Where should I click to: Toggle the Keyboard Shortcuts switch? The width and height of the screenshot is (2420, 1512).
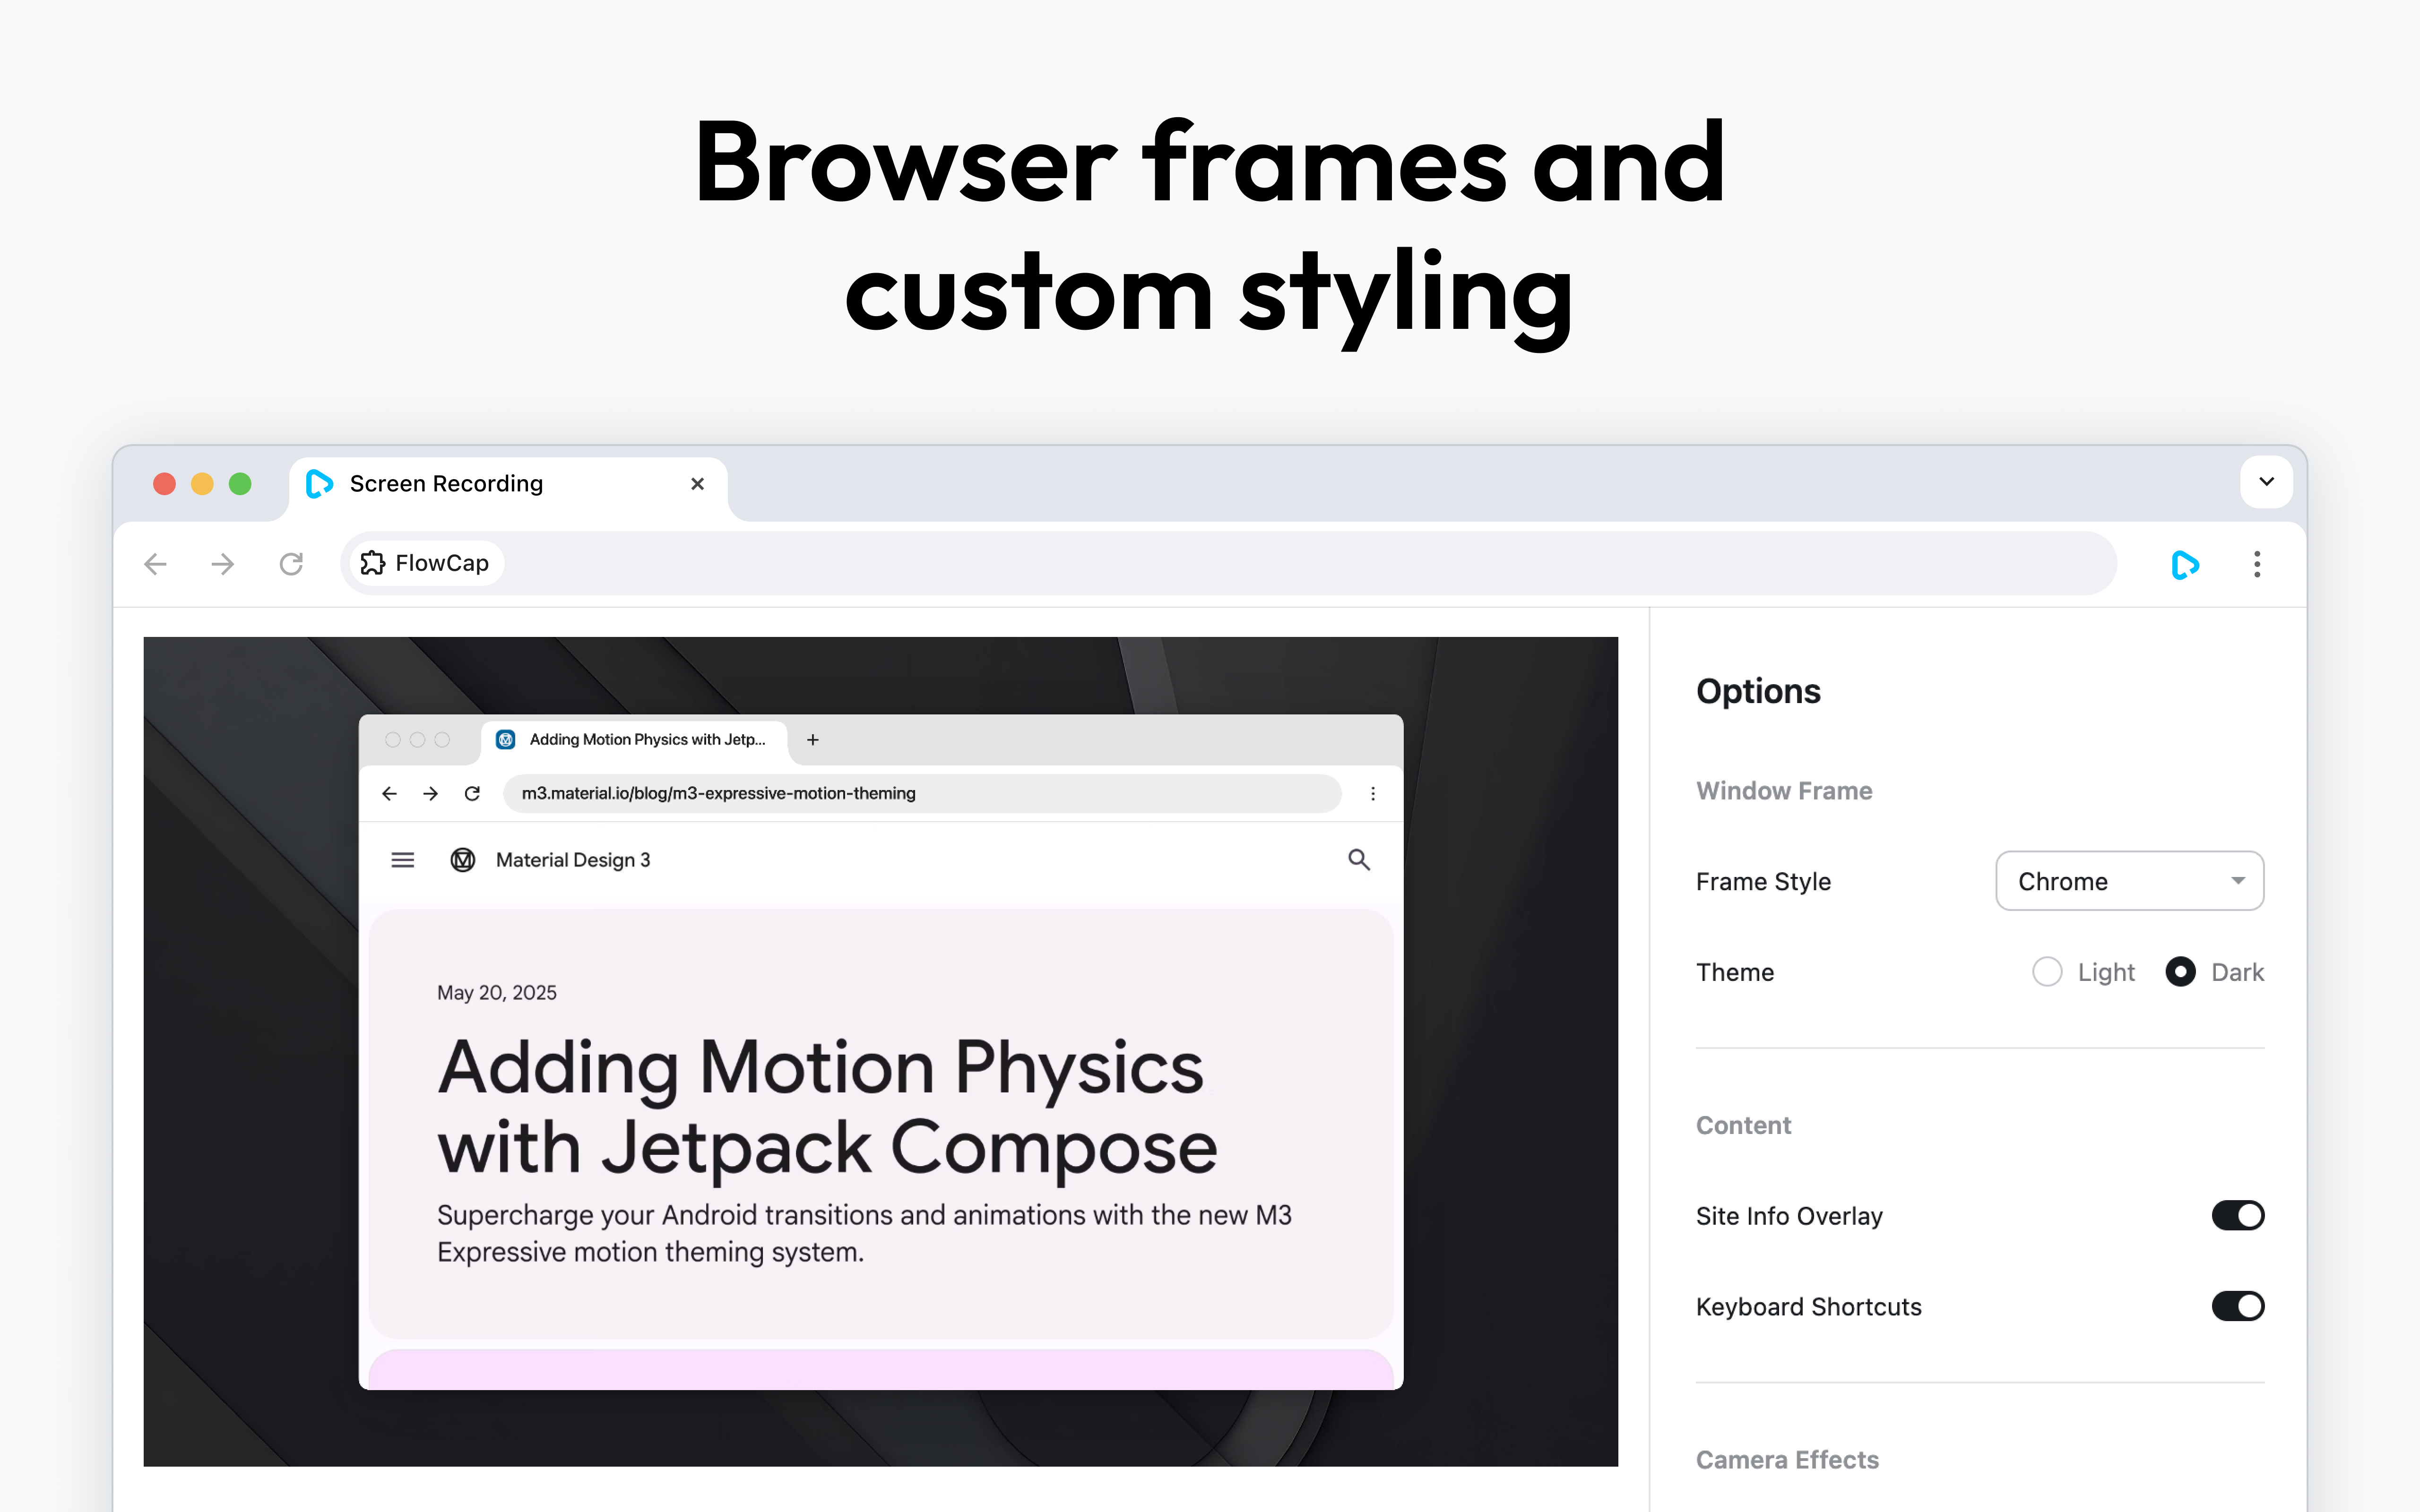click(2238, 1306)
